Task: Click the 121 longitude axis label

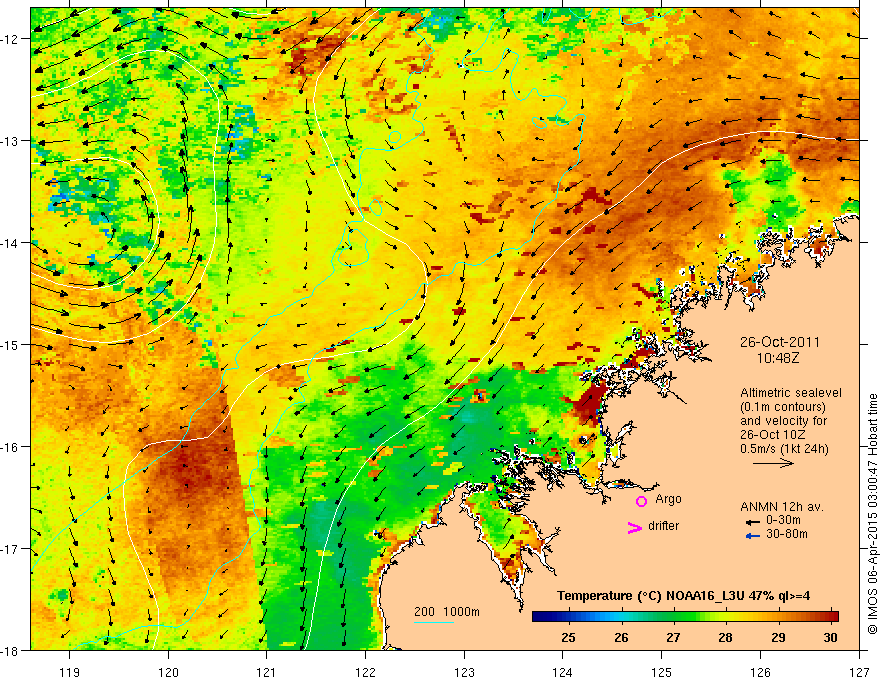Action: click(267, 672)
